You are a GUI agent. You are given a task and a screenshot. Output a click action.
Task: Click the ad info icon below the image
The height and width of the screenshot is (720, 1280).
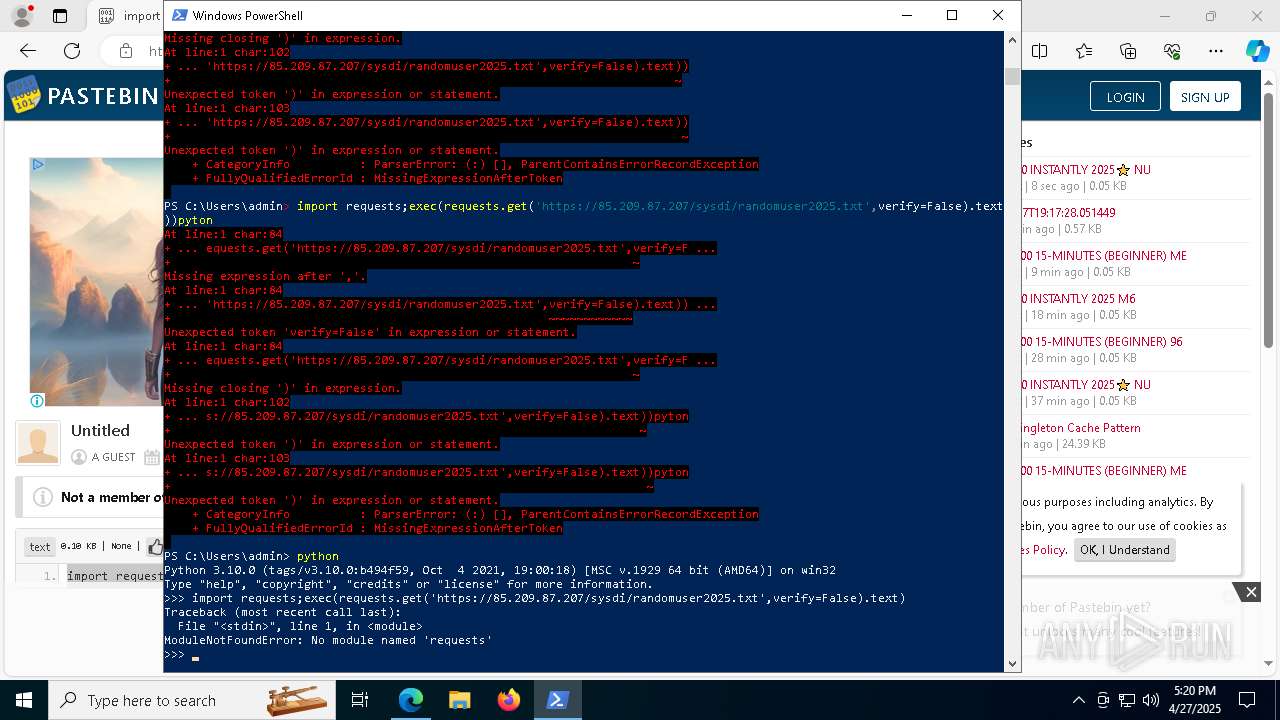click(x=37, y=401)
